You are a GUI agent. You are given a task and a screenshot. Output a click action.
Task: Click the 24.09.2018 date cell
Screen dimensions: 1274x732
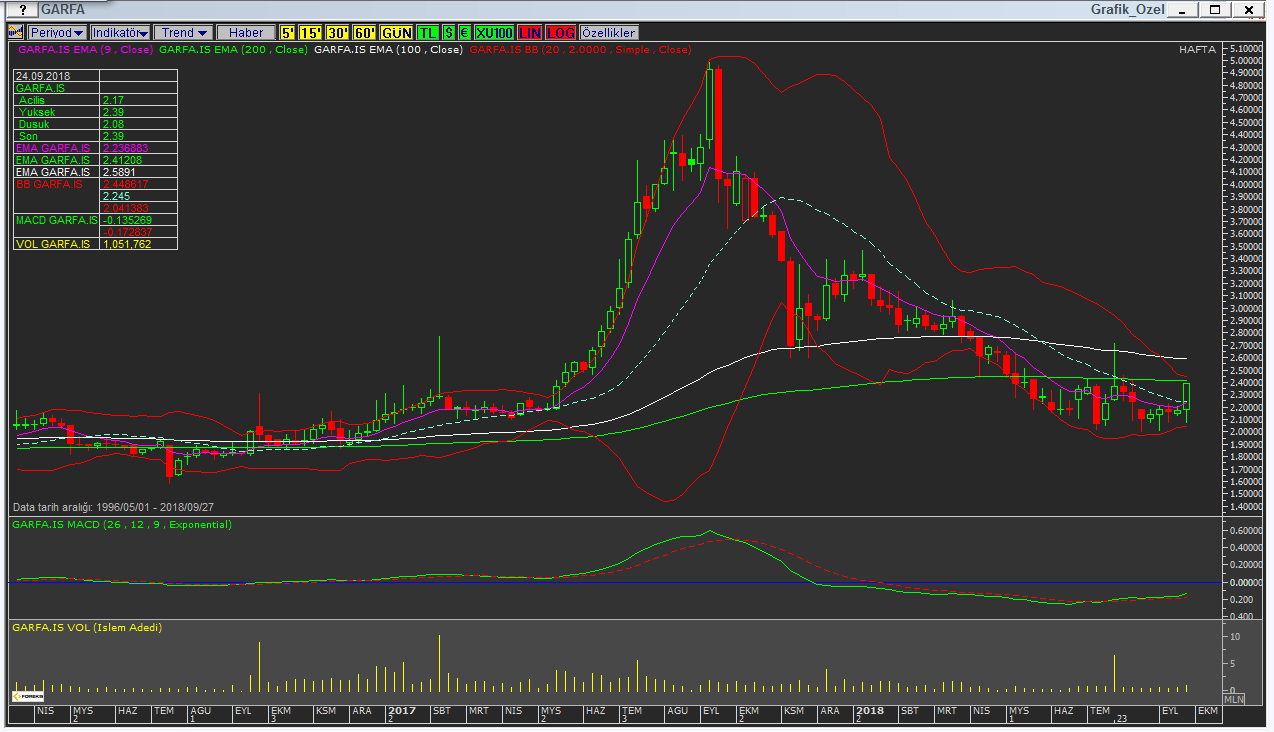pyautogui.click(x=56, y=76)
